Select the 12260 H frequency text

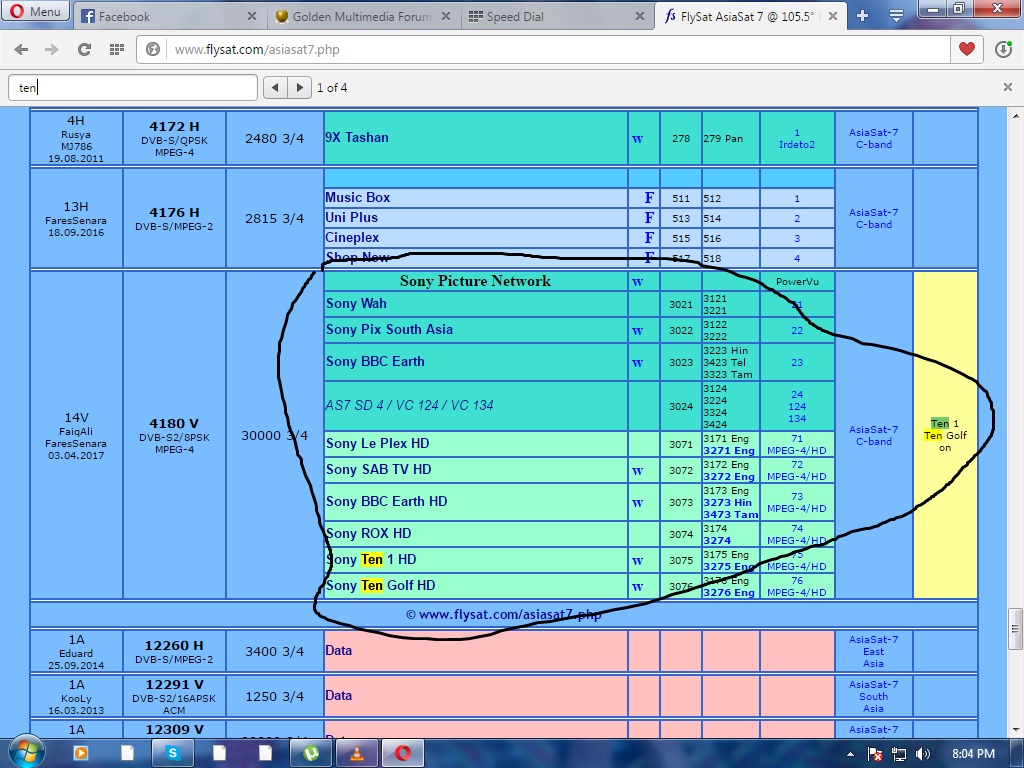click(x=174, y=645)
